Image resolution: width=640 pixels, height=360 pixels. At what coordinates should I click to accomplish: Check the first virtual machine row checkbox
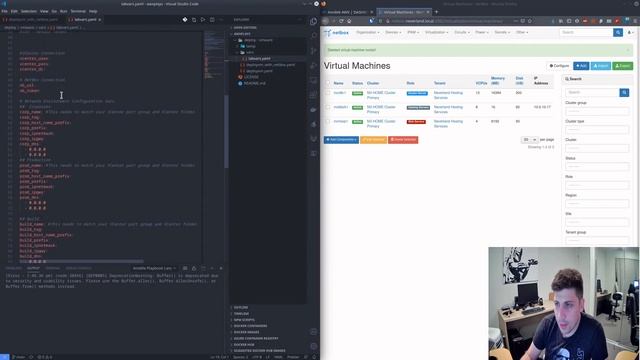[327, 93]
